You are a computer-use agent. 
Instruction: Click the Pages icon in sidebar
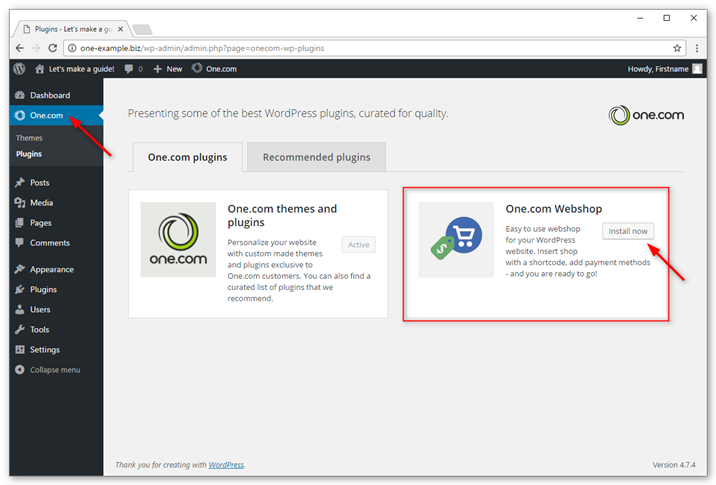pos(20,223)
